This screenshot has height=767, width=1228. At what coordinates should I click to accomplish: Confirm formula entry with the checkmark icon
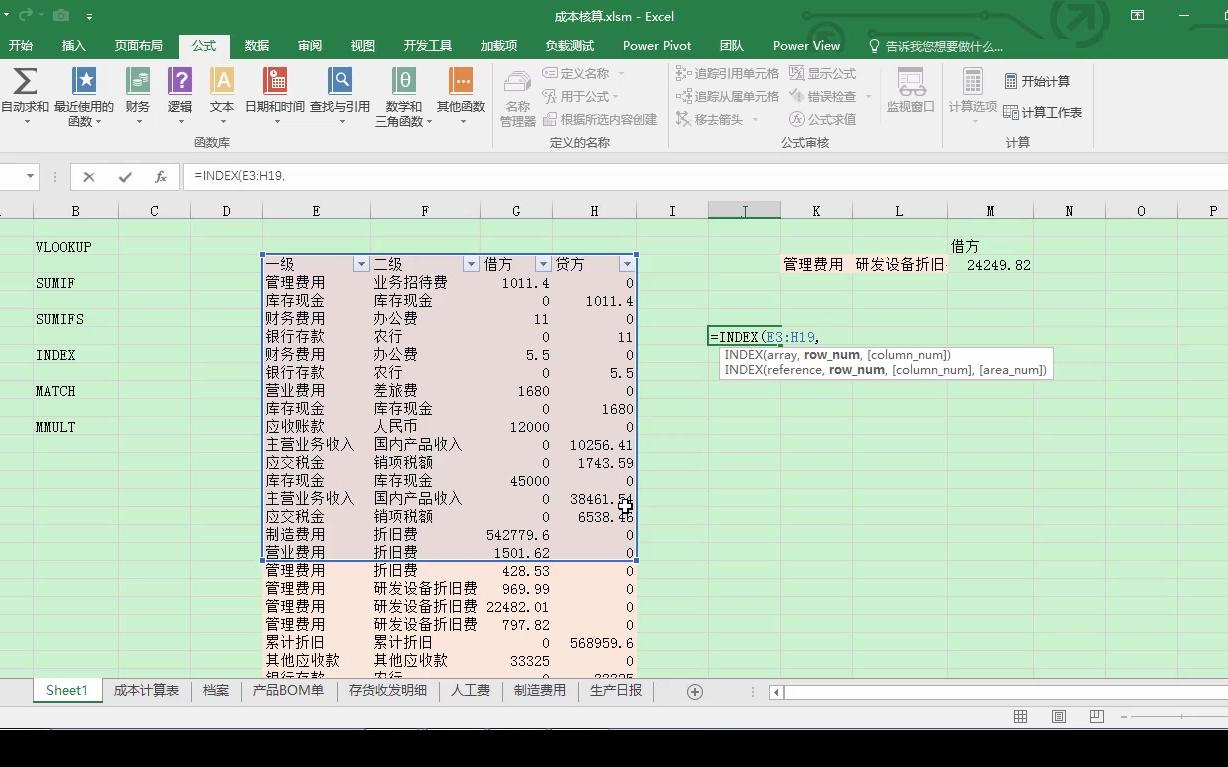point(124,176)
